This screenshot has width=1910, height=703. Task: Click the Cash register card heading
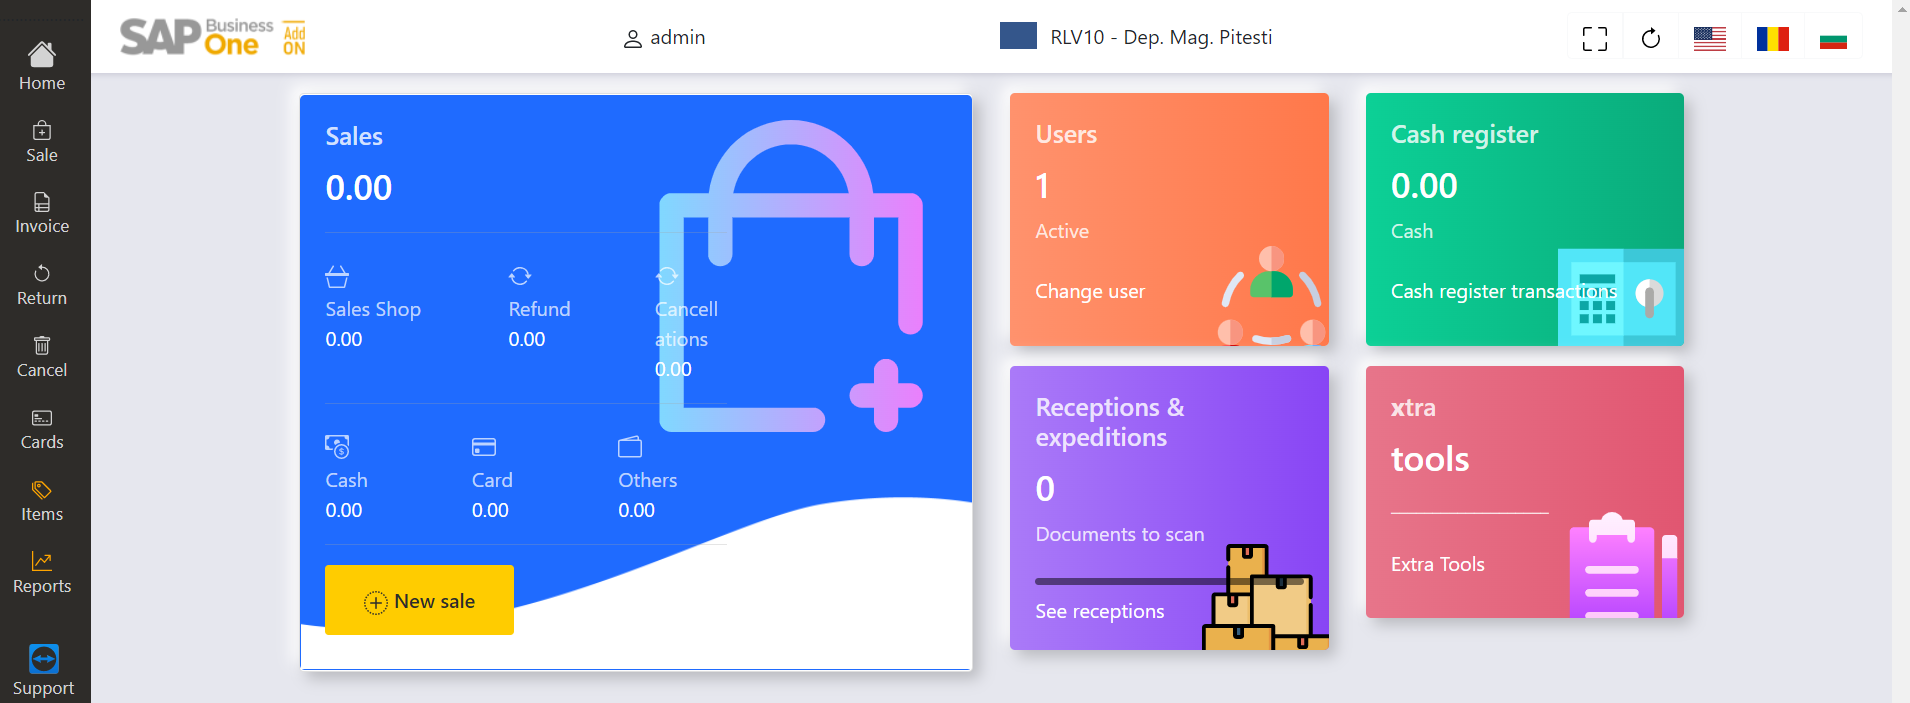[x=1464, y=134]
